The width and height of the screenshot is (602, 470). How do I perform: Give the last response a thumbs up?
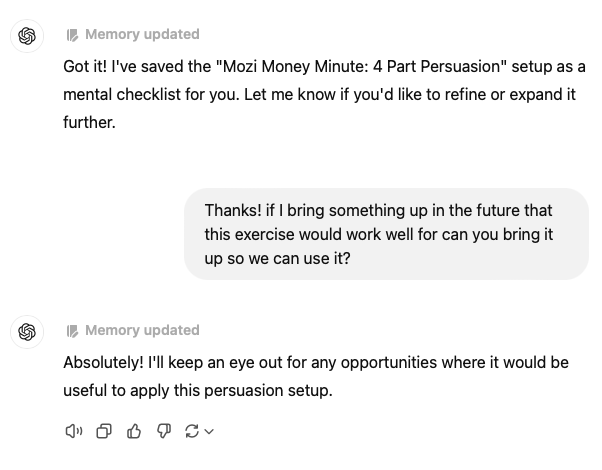[134, 431]
